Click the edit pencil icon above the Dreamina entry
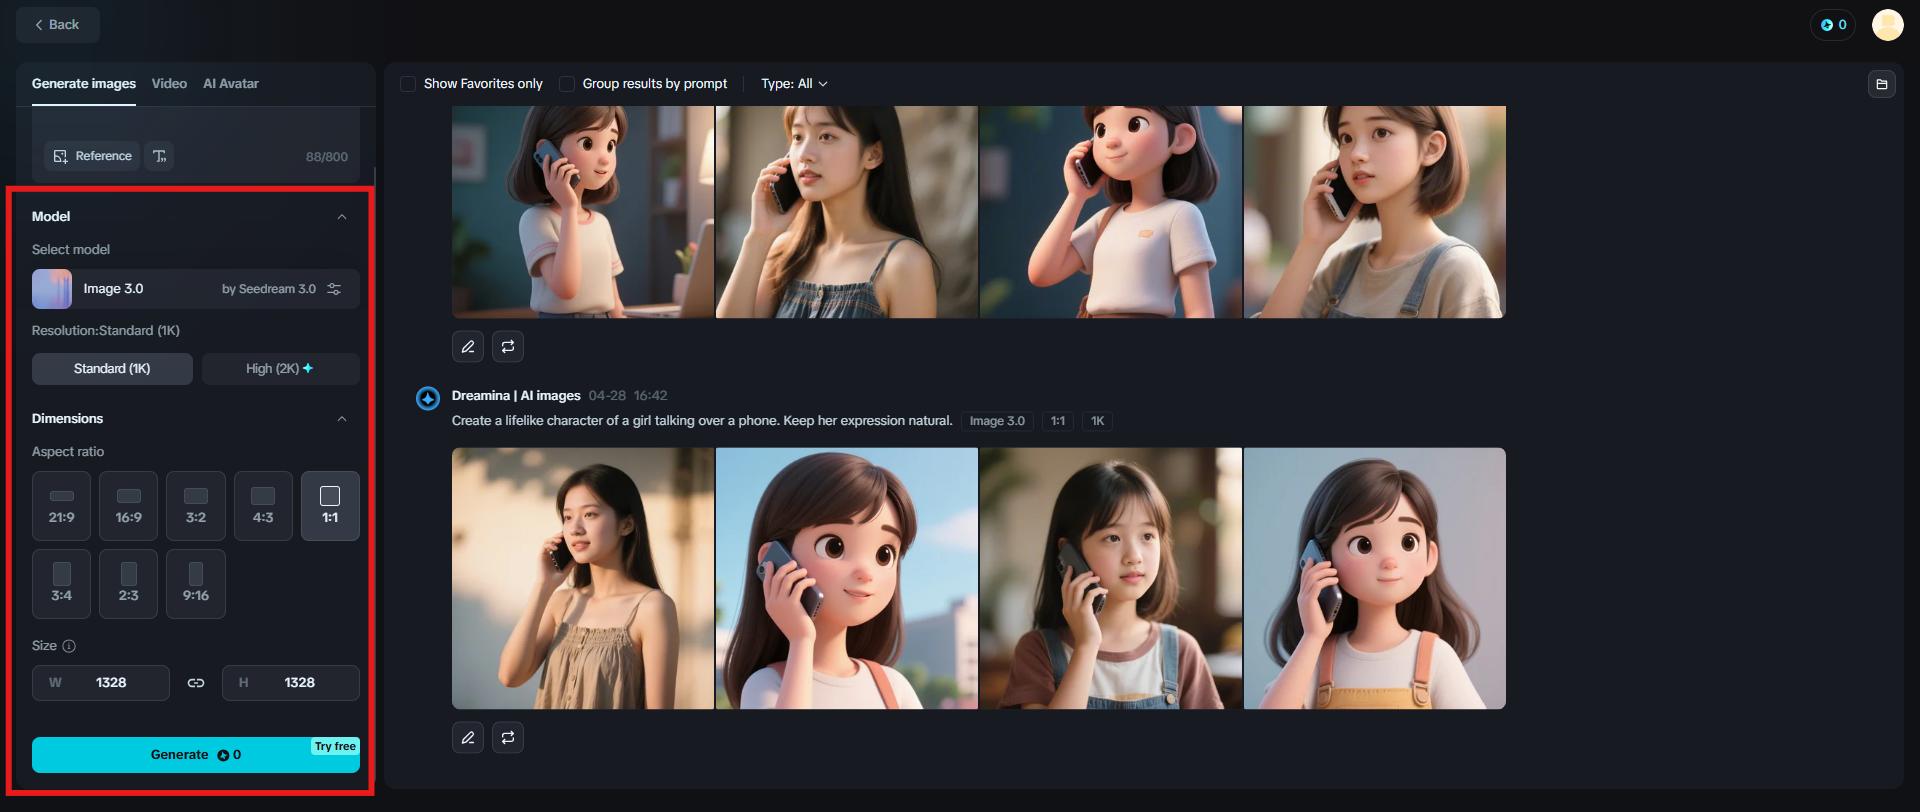This screenshot has width=1920, height=812. 468,347
